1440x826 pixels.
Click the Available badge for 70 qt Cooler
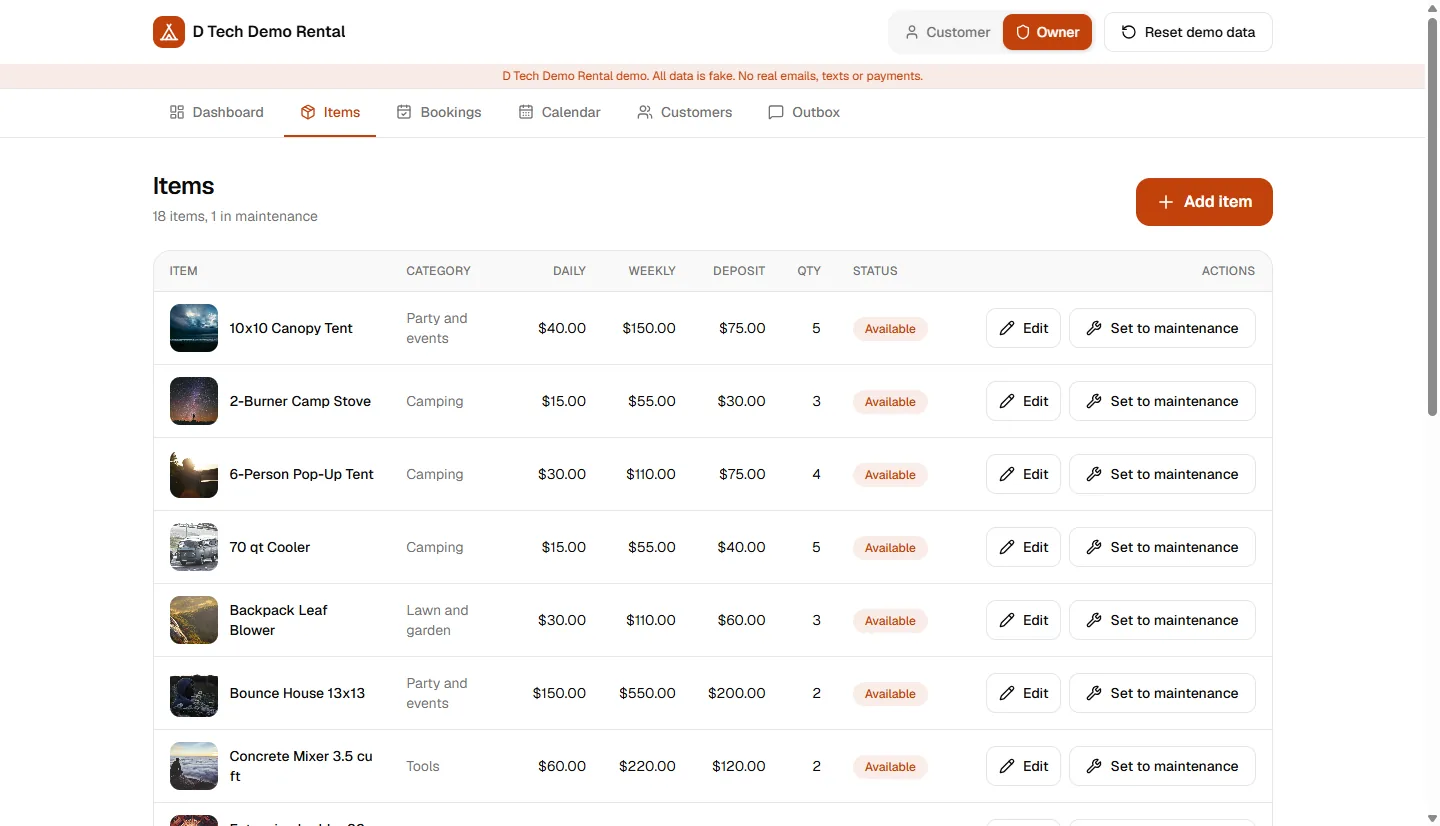(890, 548)
